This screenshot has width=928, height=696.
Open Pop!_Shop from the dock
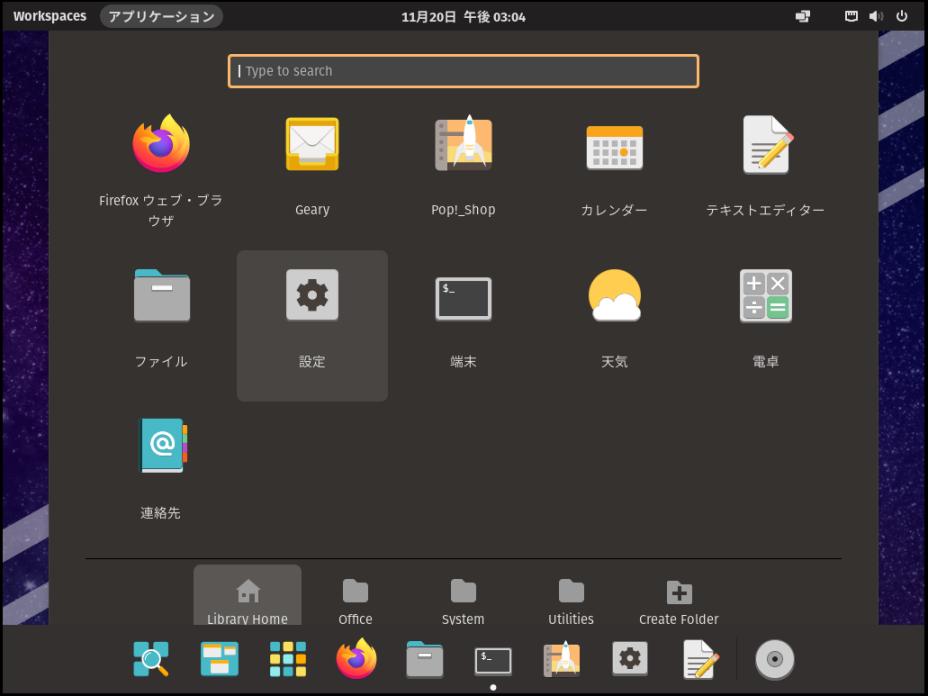coord(561,659)
